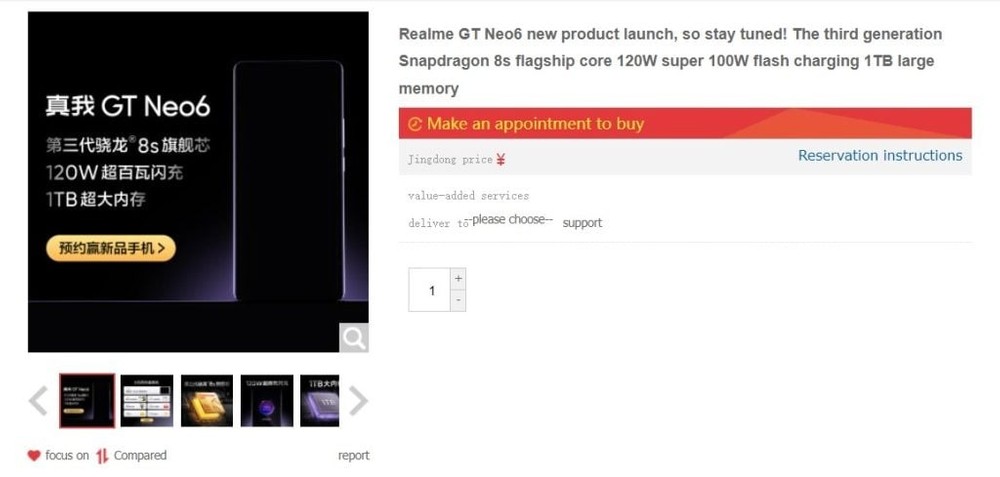
Task: Click the heart focus on icon
Action: coord(34,455)
